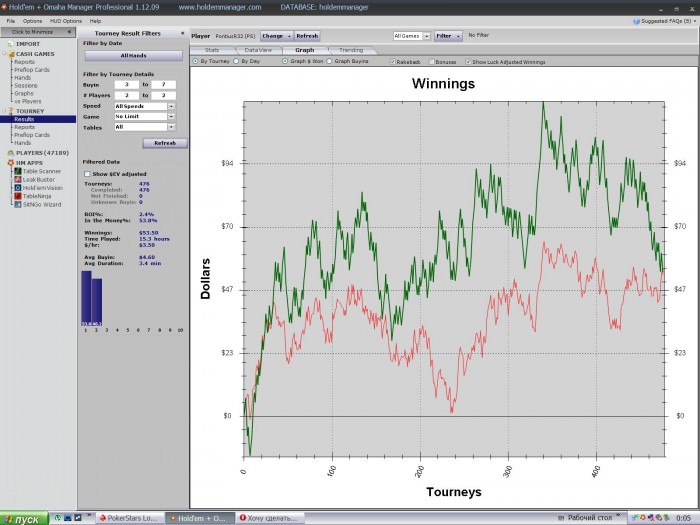Open the IMPORT section icon

(x=10, y=44)
